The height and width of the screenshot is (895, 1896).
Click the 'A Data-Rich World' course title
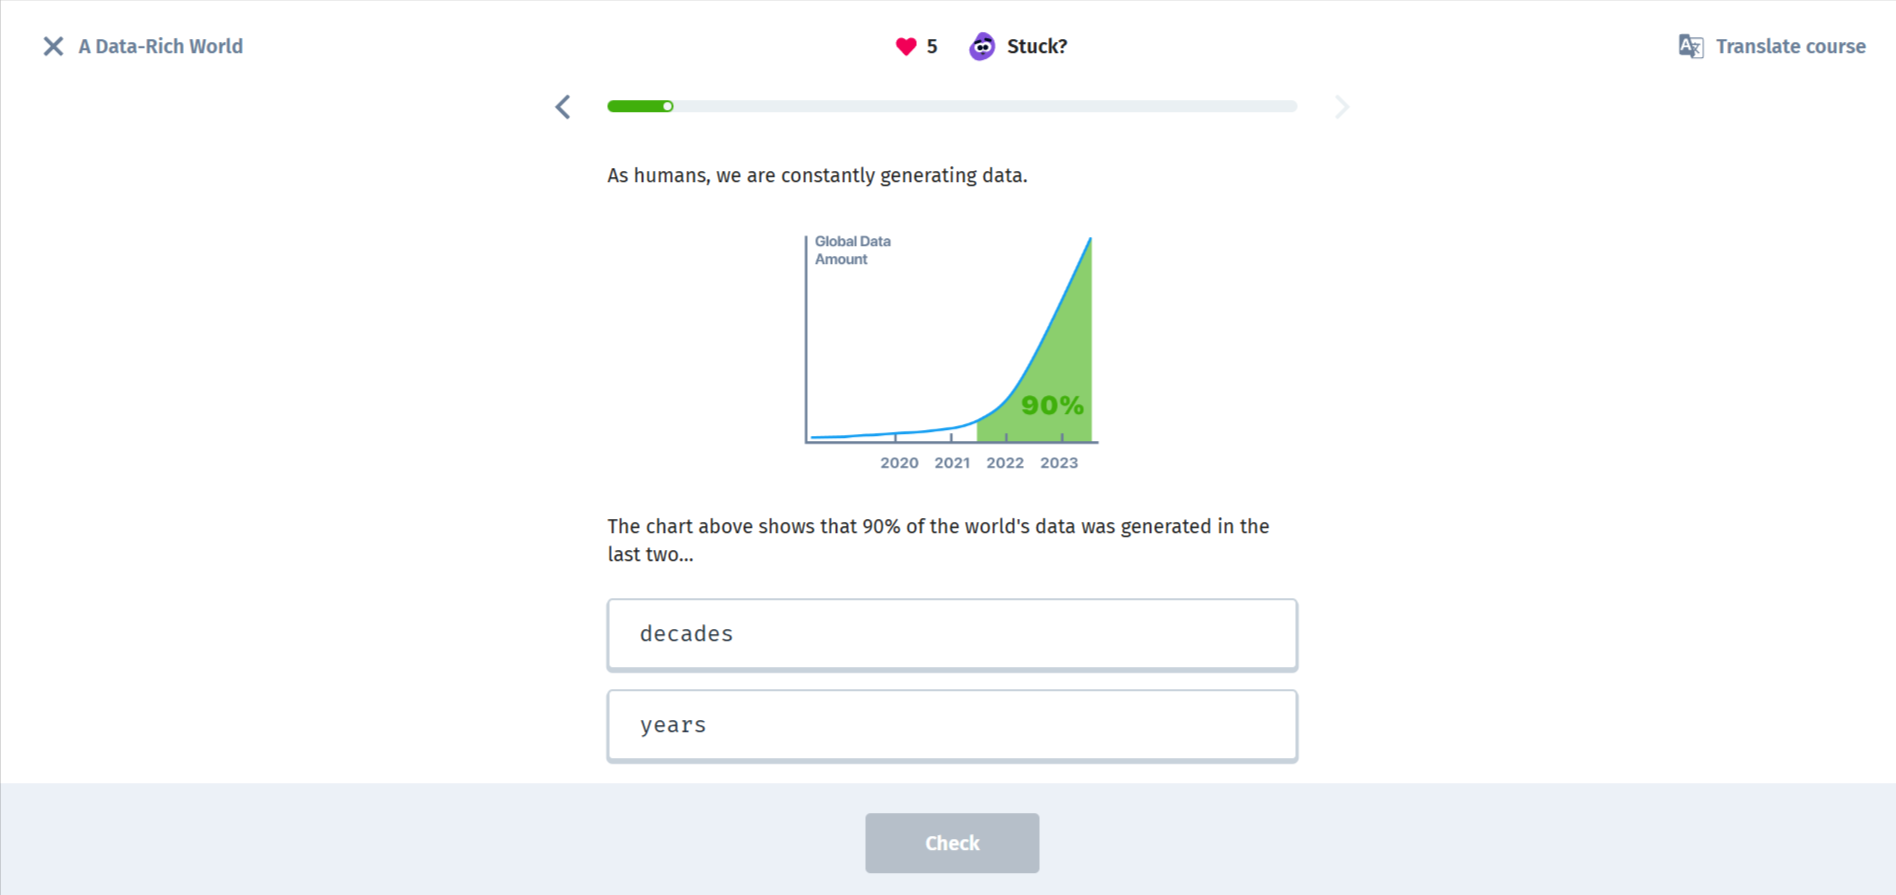[x=161, y=46]
